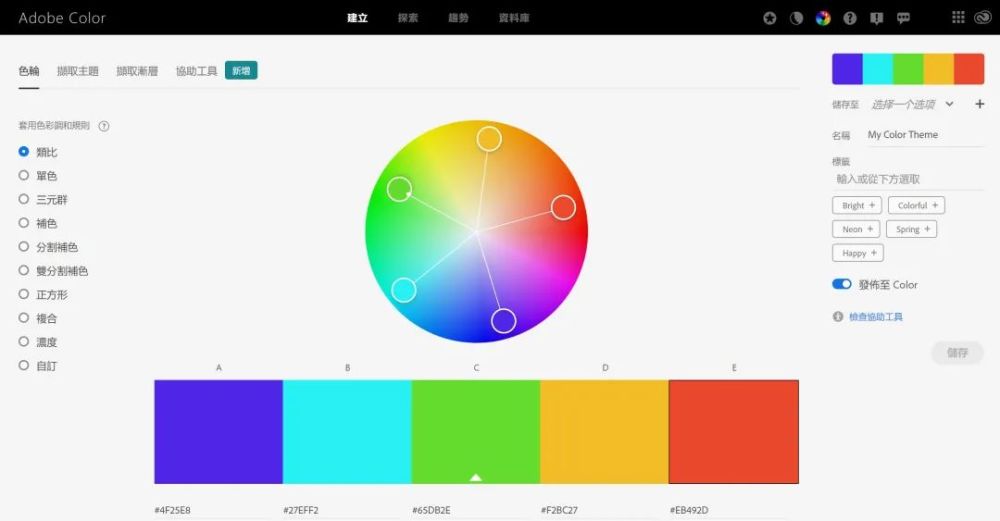Select purple swatch A in the palette
Image resolution: width=1000 pixels, height=521 pixels.
219,432
